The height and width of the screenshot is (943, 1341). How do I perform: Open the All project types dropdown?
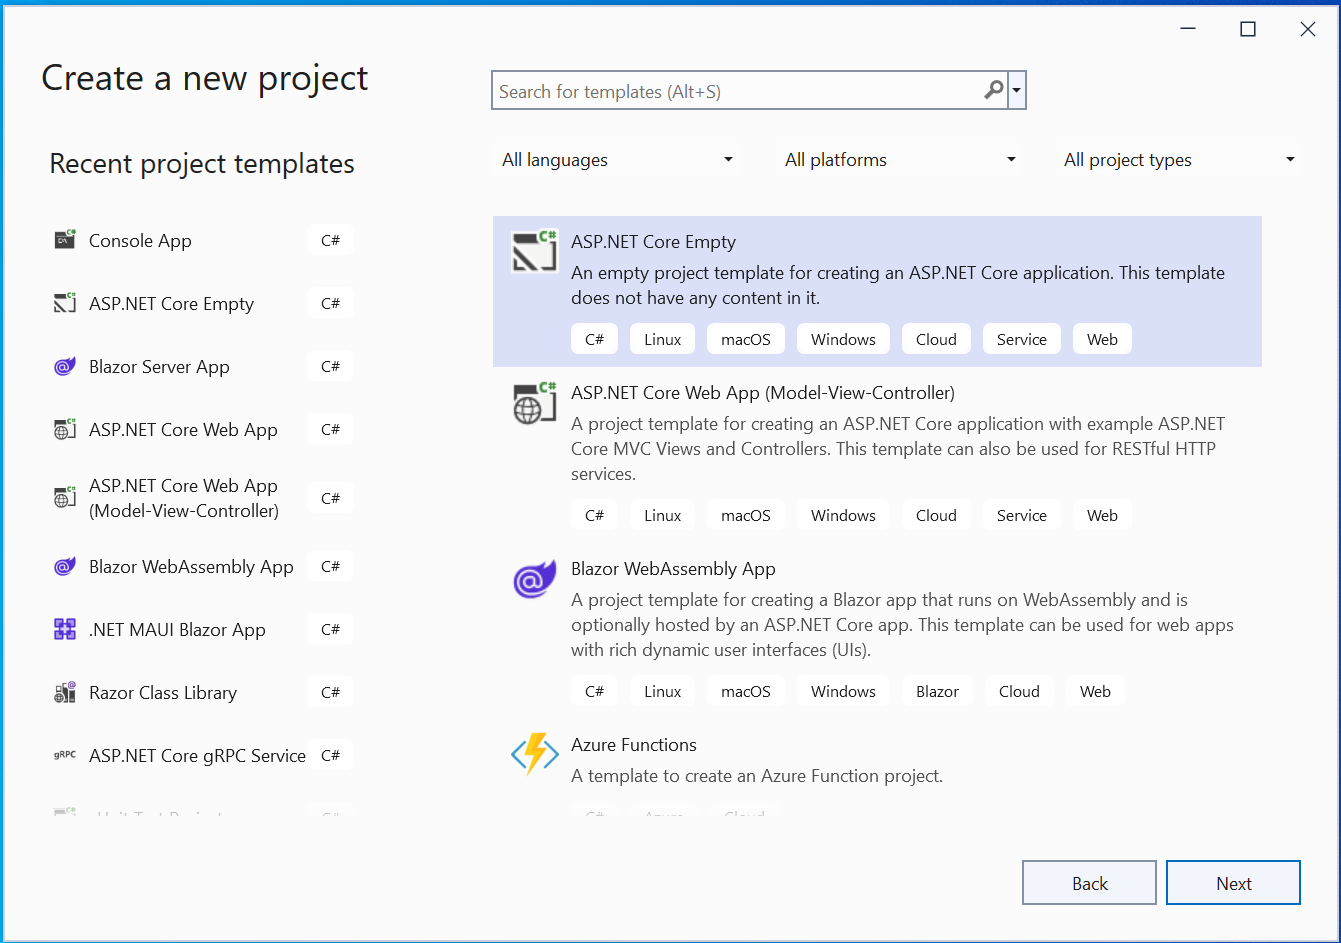[x=1179, y=160]
